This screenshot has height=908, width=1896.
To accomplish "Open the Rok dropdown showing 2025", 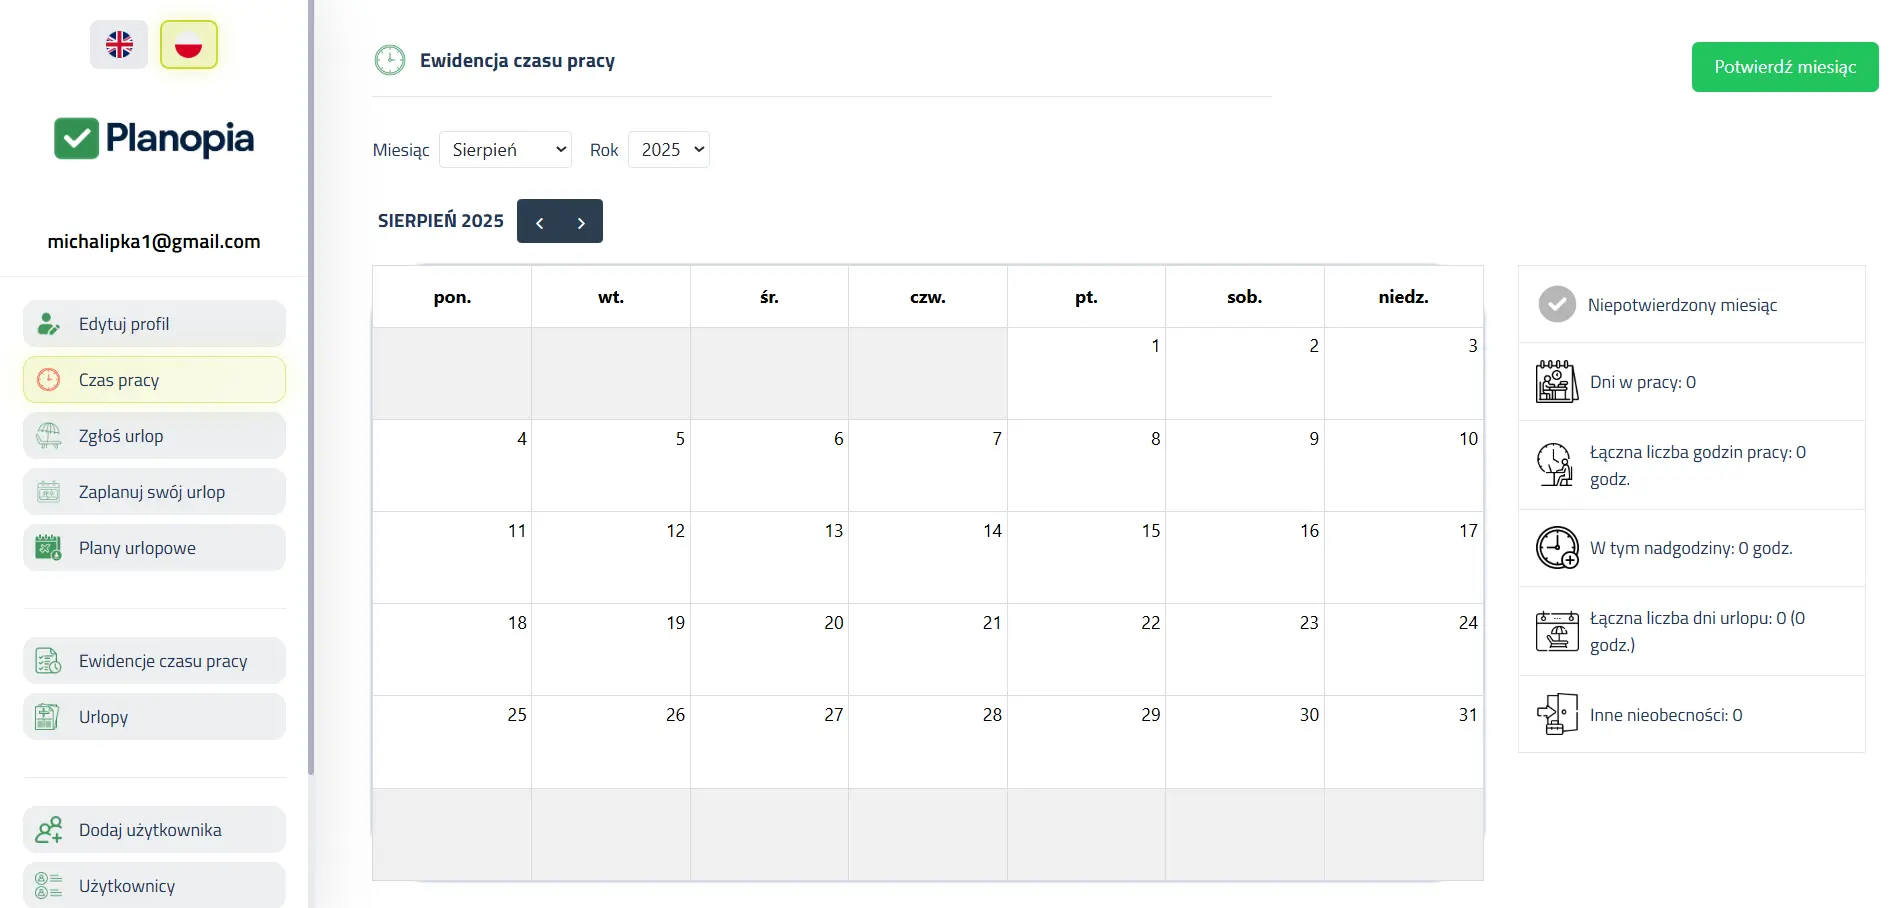I will tap(668, 150).
